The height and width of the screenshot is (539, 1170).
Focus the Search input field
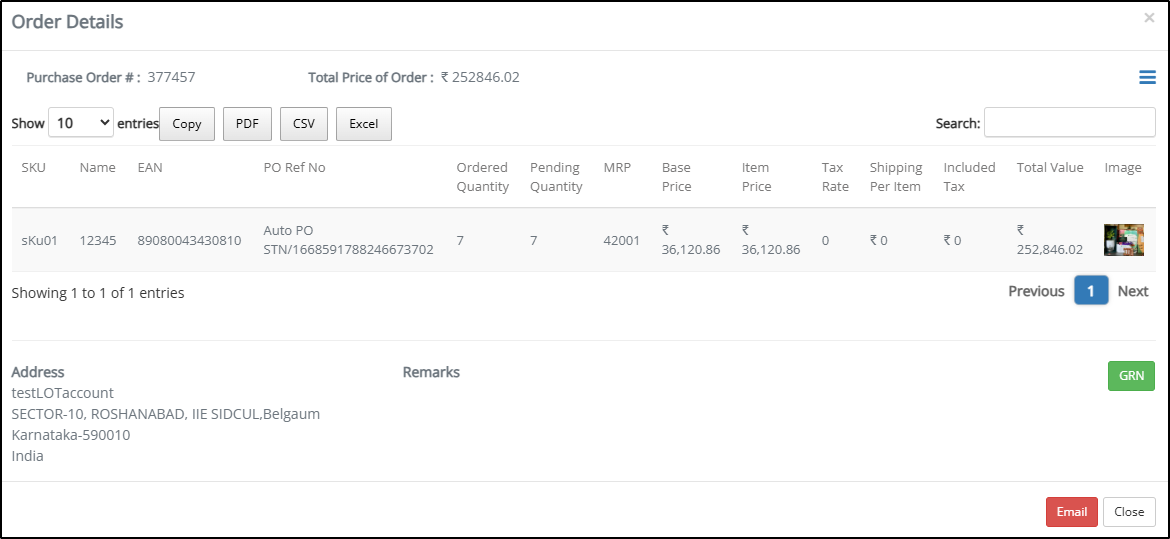[x=1069, y=122]
